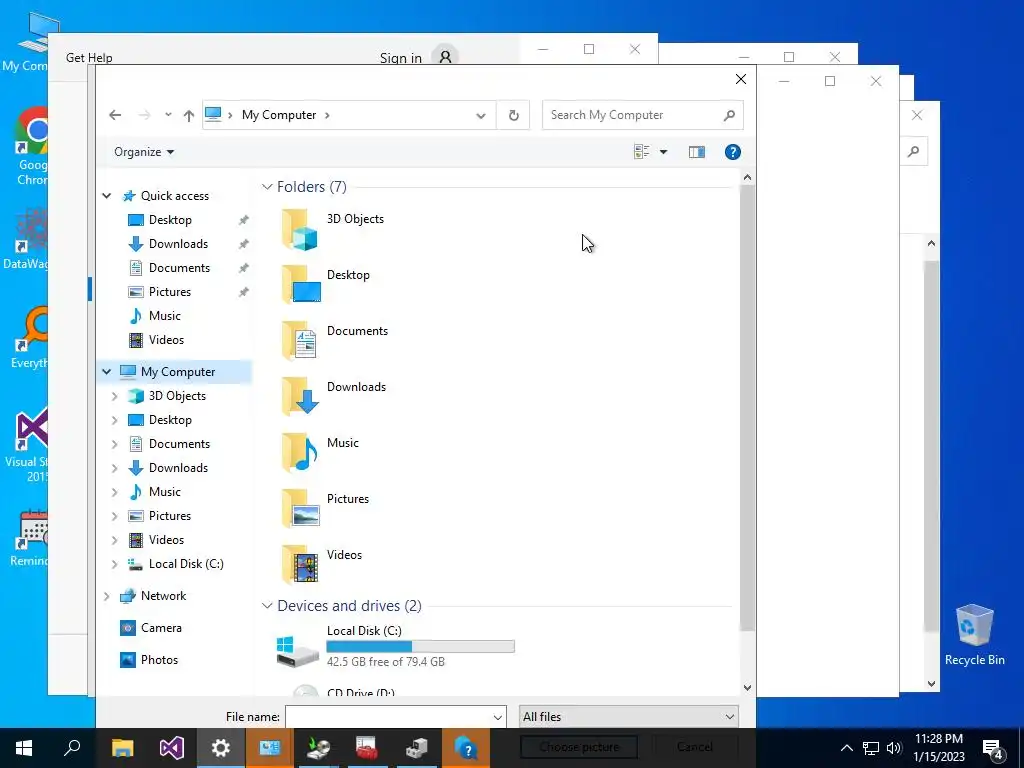
Task: Click the file list scroll-down arrow
Action: pos(747,688)
